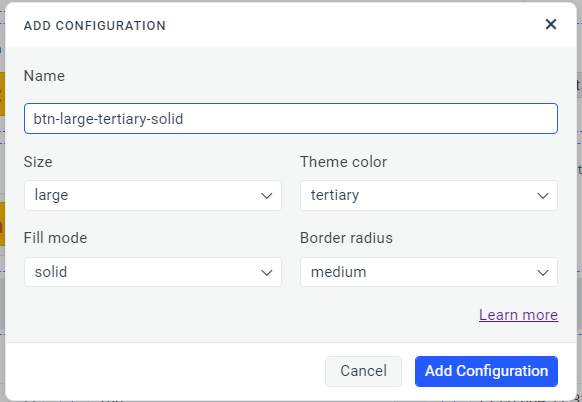Expand Border radius combo box showing medium
This screenshot has width=582, height=402.
pos(429,272)
